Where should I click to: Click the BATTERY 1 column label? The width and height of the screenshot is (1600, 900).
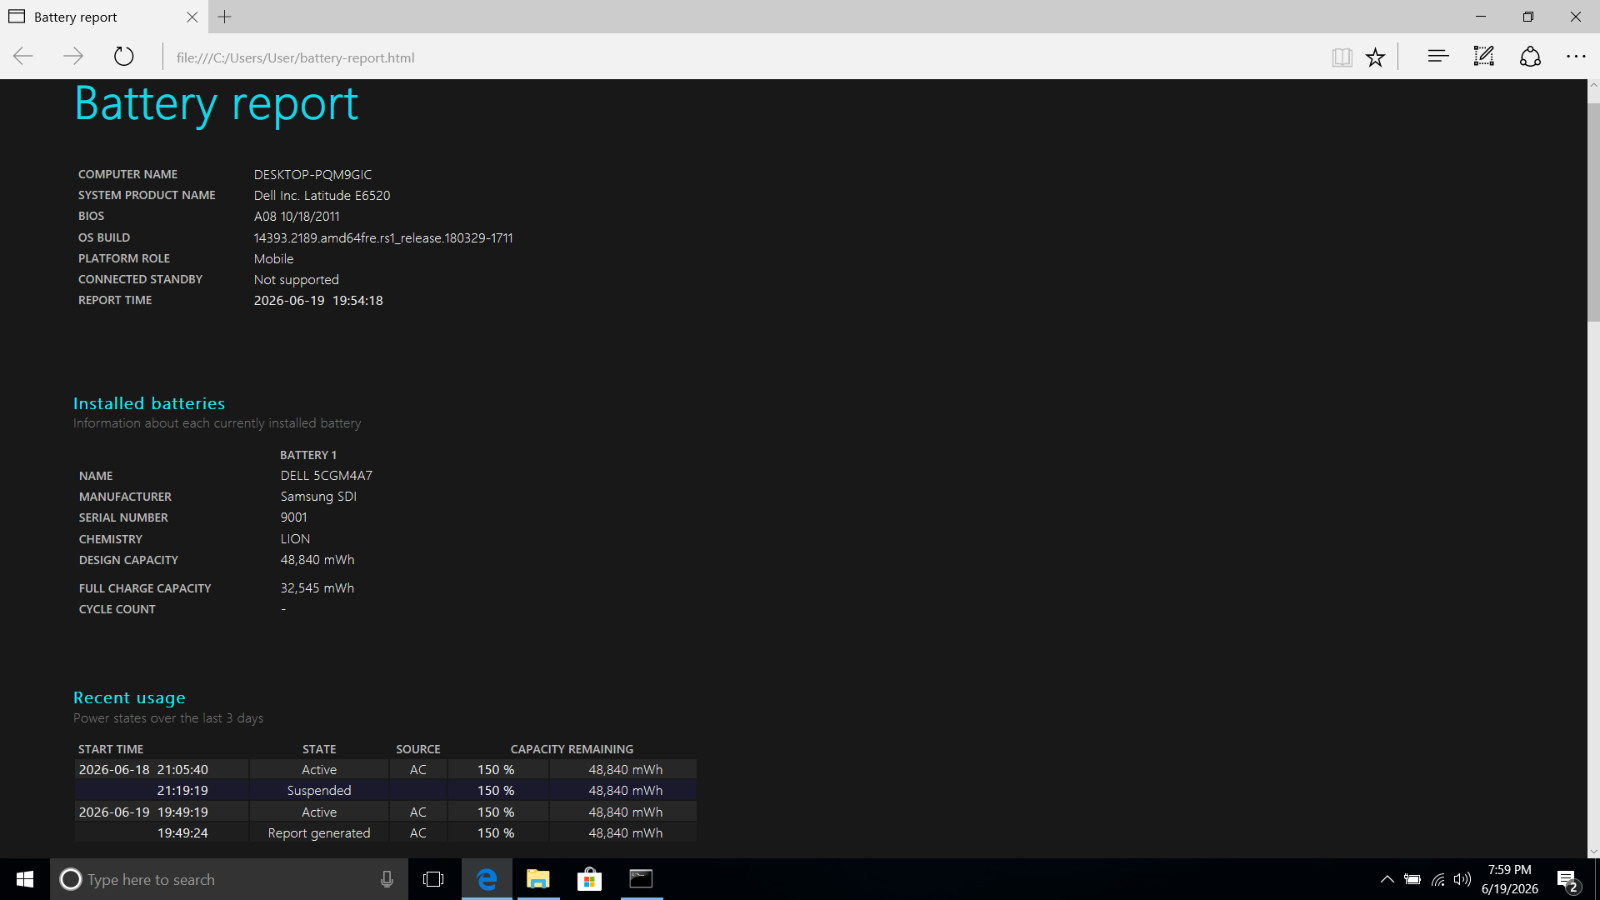[308, 455]
